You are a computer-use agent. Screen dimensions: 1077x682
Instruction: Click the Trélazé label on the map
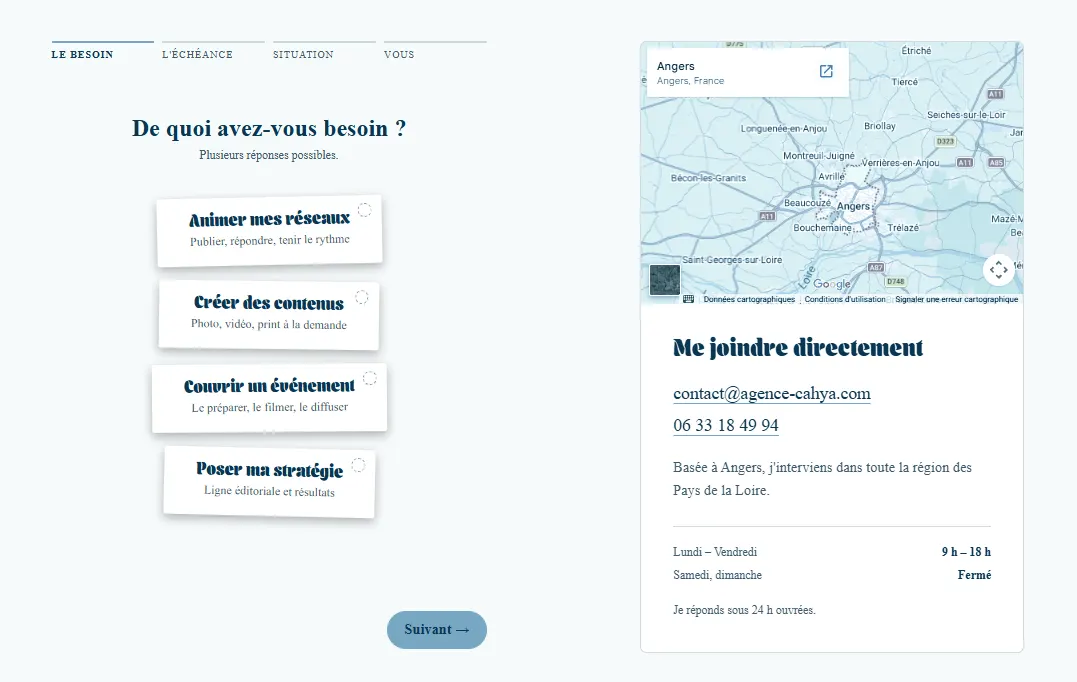(x=903, y=228)
